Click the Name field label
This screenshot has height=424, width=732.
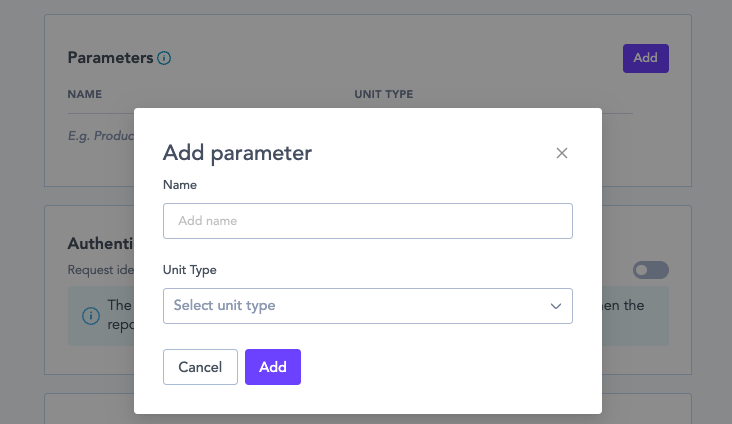pos(180,185)
